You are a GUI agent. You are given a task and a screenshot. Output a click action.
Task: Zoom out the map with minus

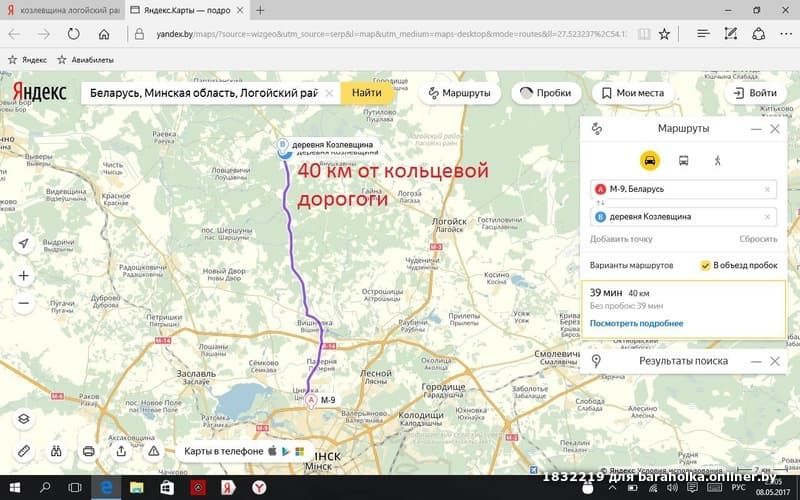(23, 303)
